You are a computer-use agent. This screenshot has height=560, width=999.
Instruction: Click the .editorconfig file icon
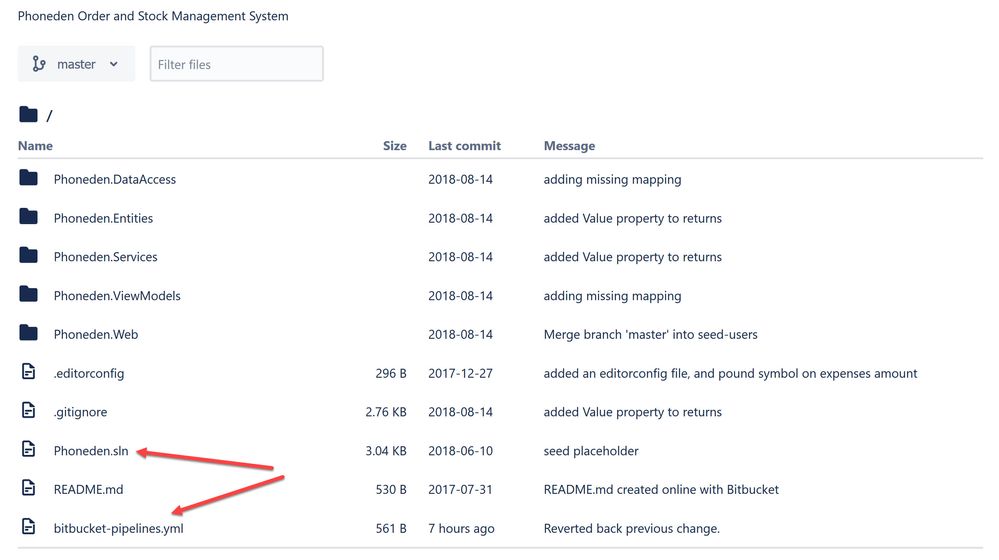[29, 371]
